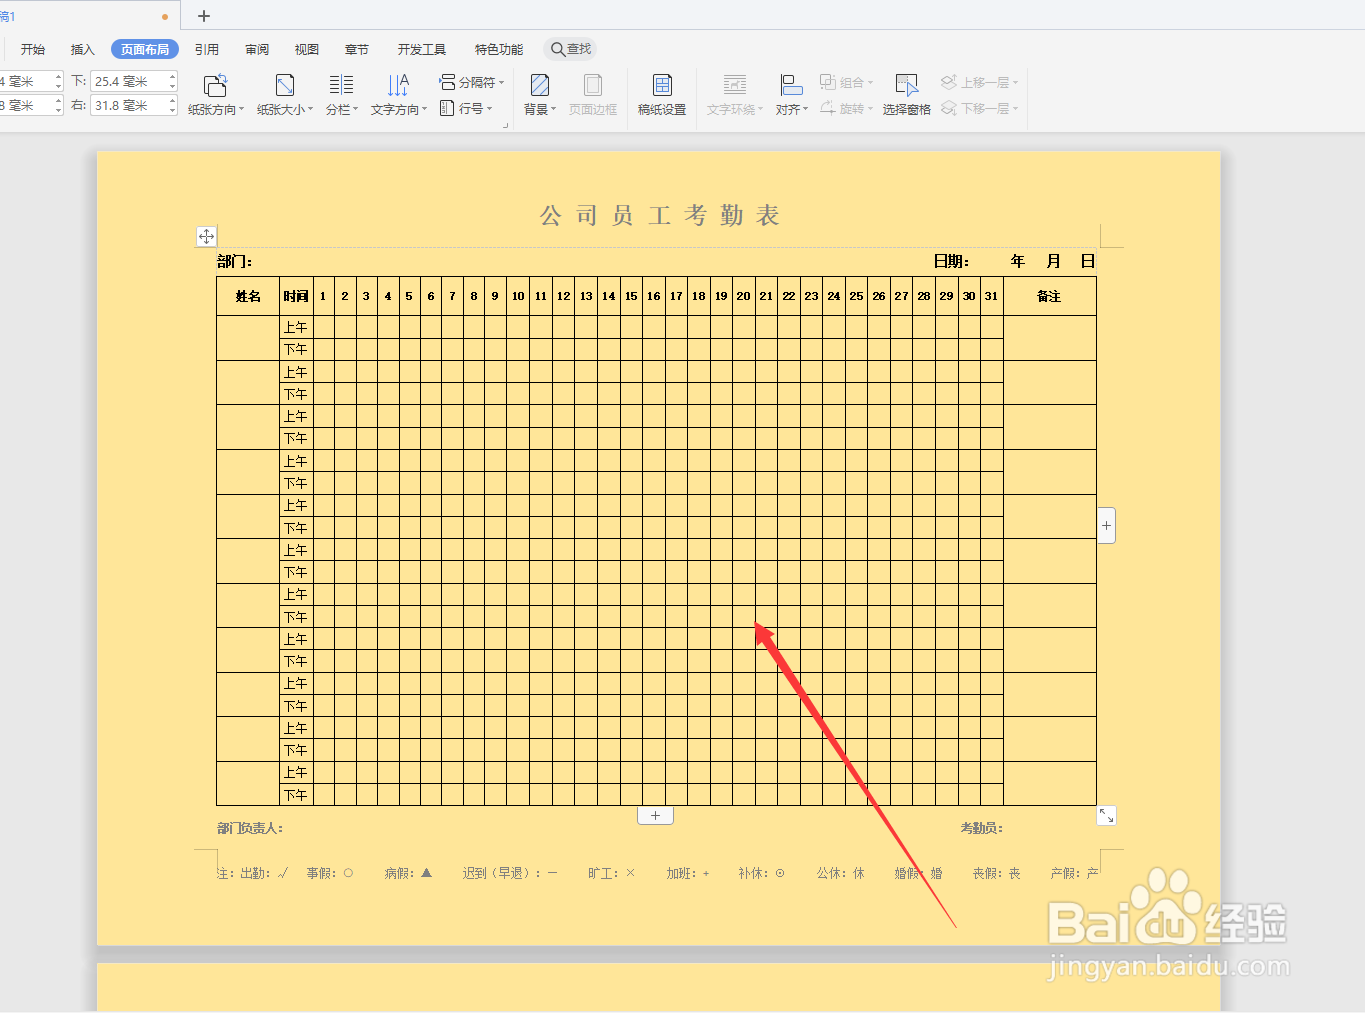Expand the 分隔符 dropdown arrow
The image size is (1365, 1013).
(501, 83)
